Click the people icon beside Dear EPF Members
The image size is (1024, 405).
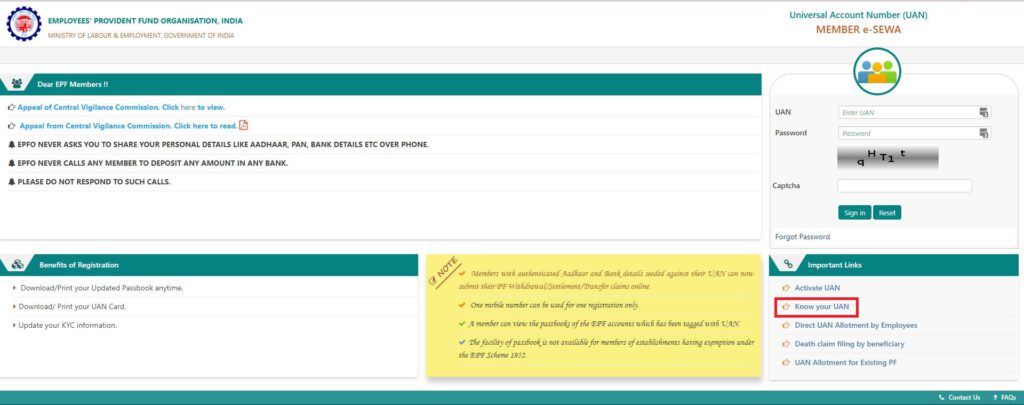pos(17,84)
